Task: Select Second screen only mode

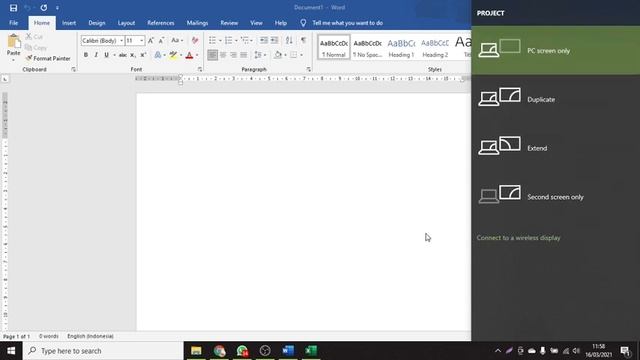Action: (x=556, y=197)
